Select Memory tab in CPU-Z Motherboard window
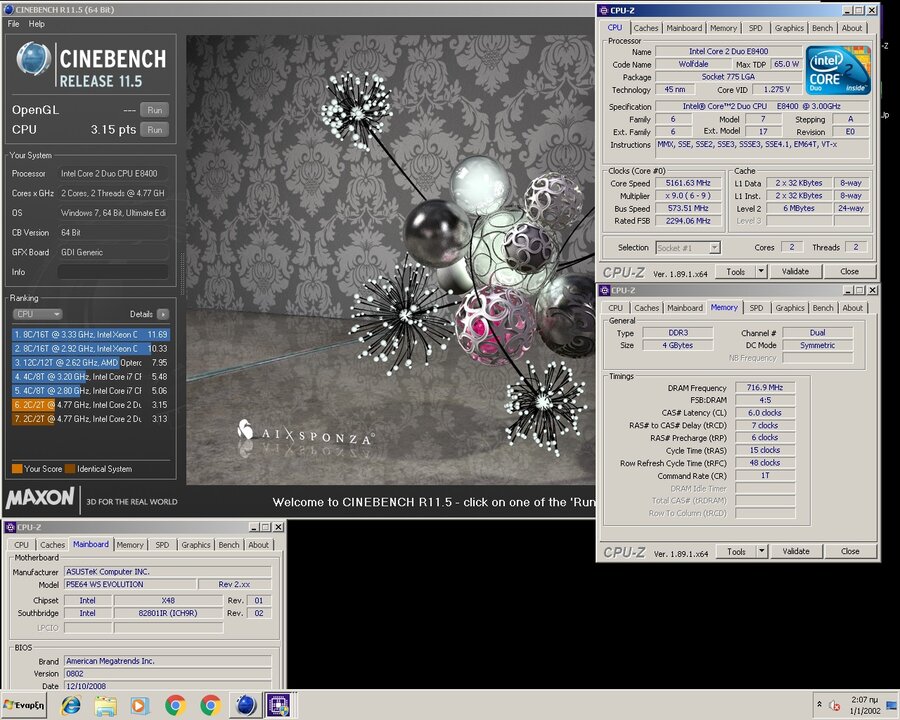Screen dimensions: 900x720 [x=130, y=545]
